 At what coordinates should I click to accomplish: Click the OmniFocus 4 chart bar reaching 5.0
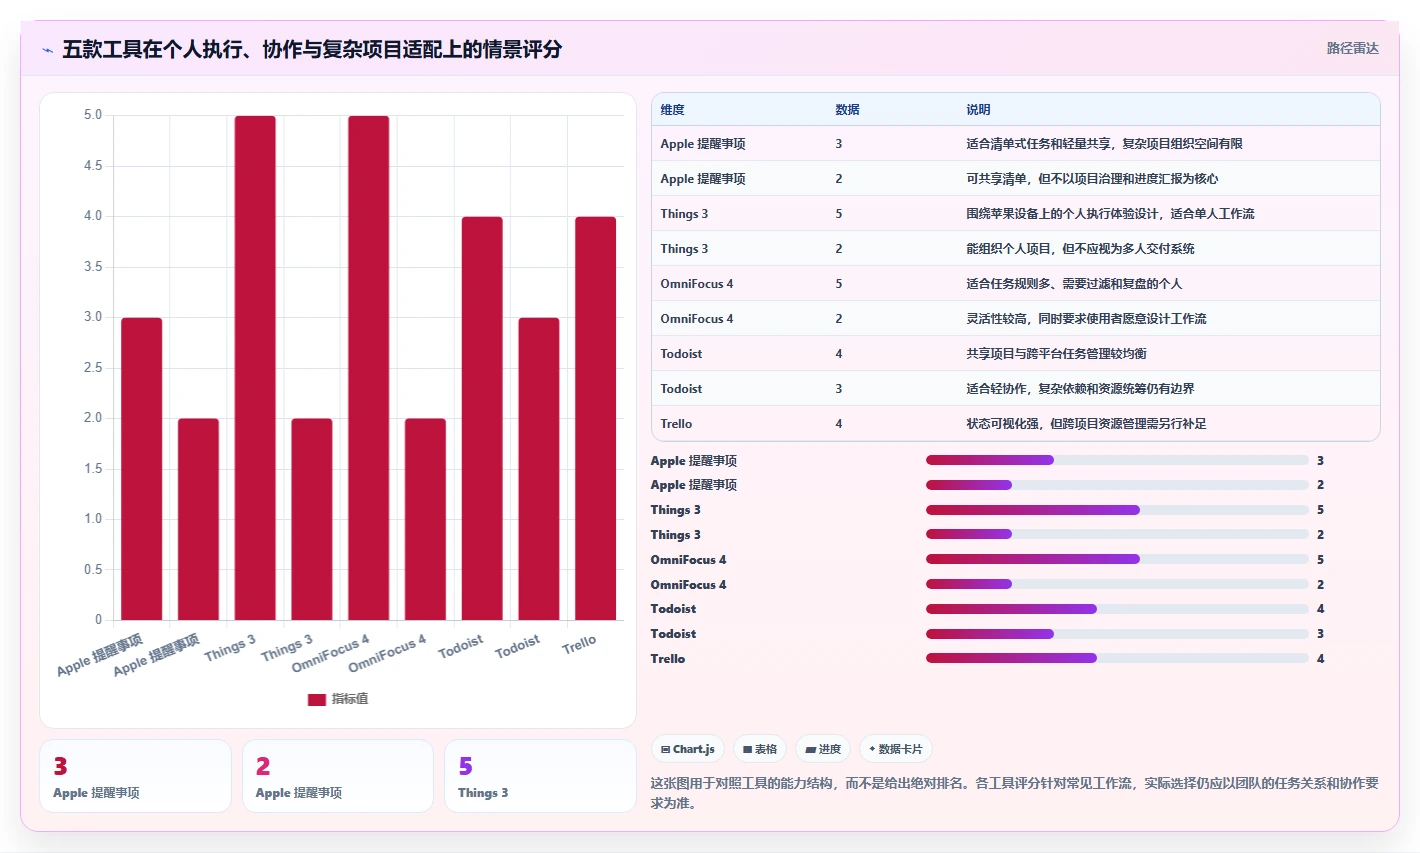point(368,368)
